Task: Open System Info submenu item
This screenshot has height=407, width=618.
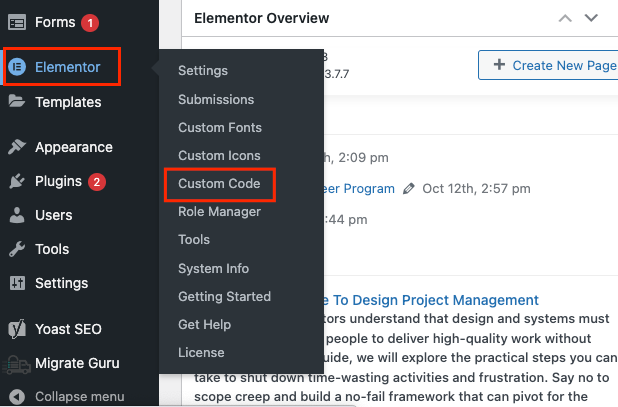Action: [x=213, y=268]
